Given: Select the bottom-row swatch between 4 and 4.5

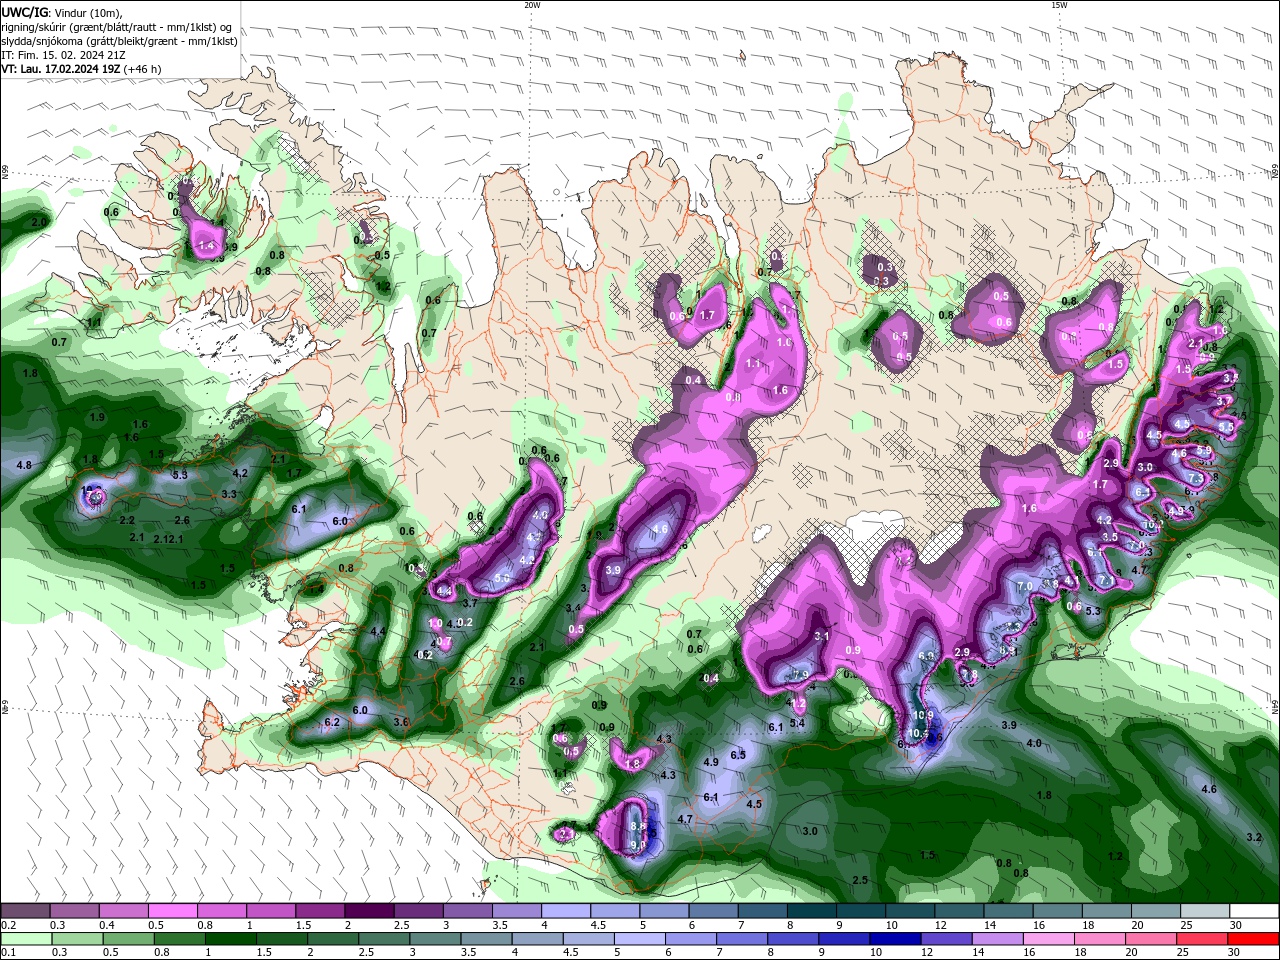Looking at the screenshot, I should point(537,938).
